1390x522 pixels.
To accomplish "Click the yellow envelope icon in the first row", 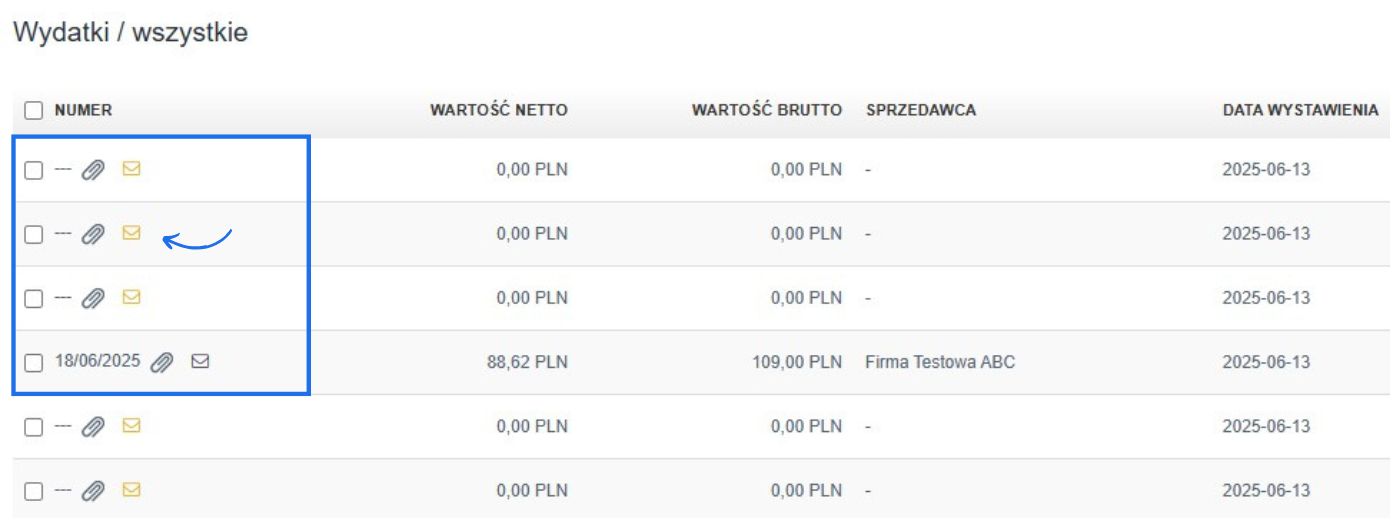I will pos(131,169).
